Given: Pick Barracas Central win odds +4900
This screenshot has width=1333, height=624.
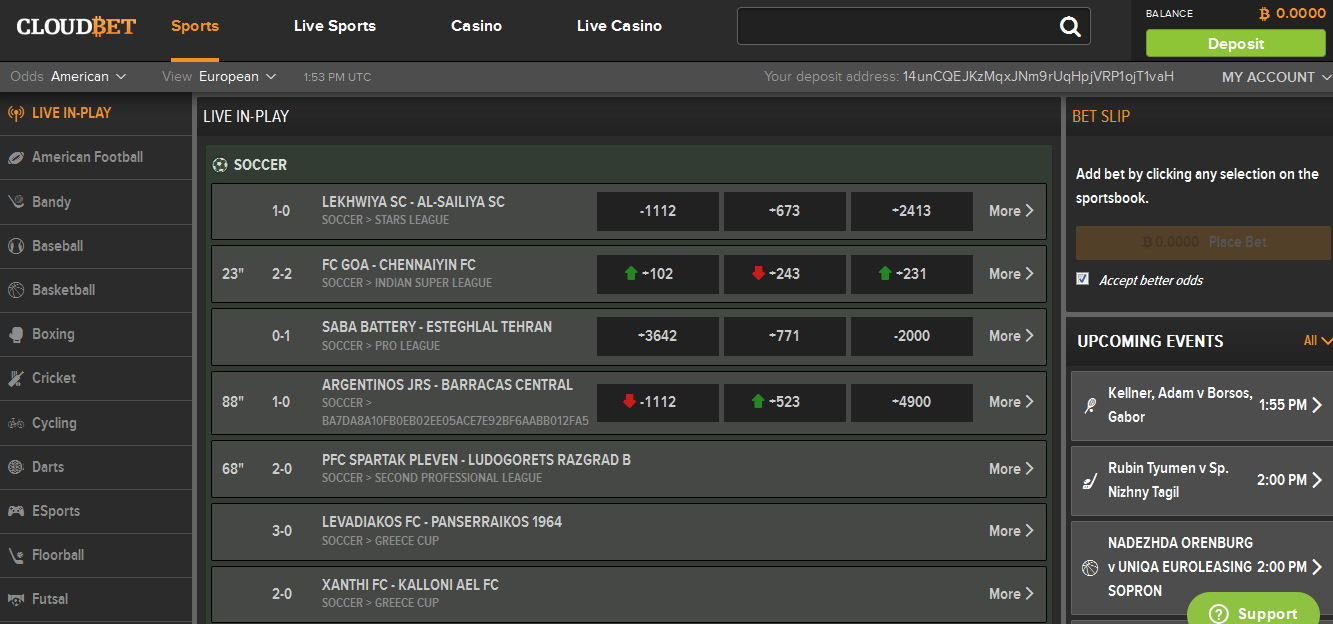Looking at the screenshot, I should coord(912,402).
